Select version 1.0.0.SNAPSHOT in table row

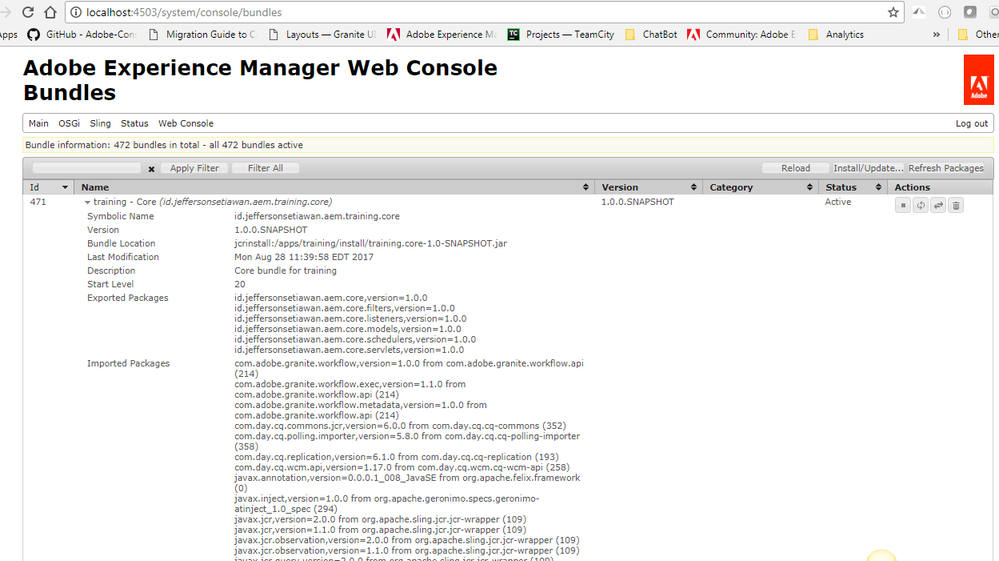tap(638, 202)
